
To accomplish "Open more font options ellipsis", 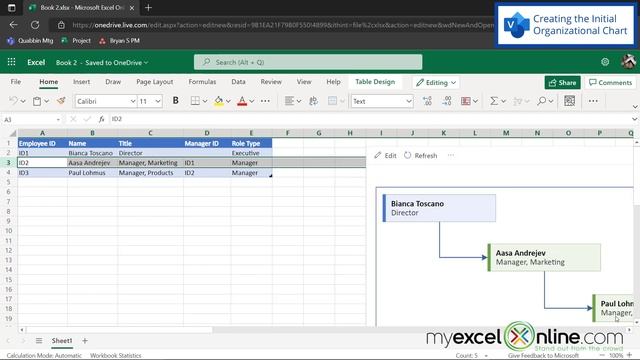I will [x=265, y=101].
